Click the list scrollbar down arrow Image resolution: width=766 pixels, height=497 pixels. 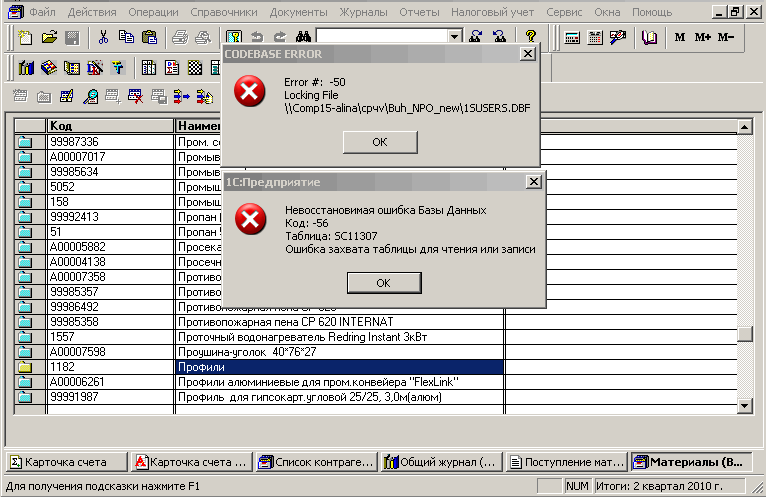pos(744,406)
